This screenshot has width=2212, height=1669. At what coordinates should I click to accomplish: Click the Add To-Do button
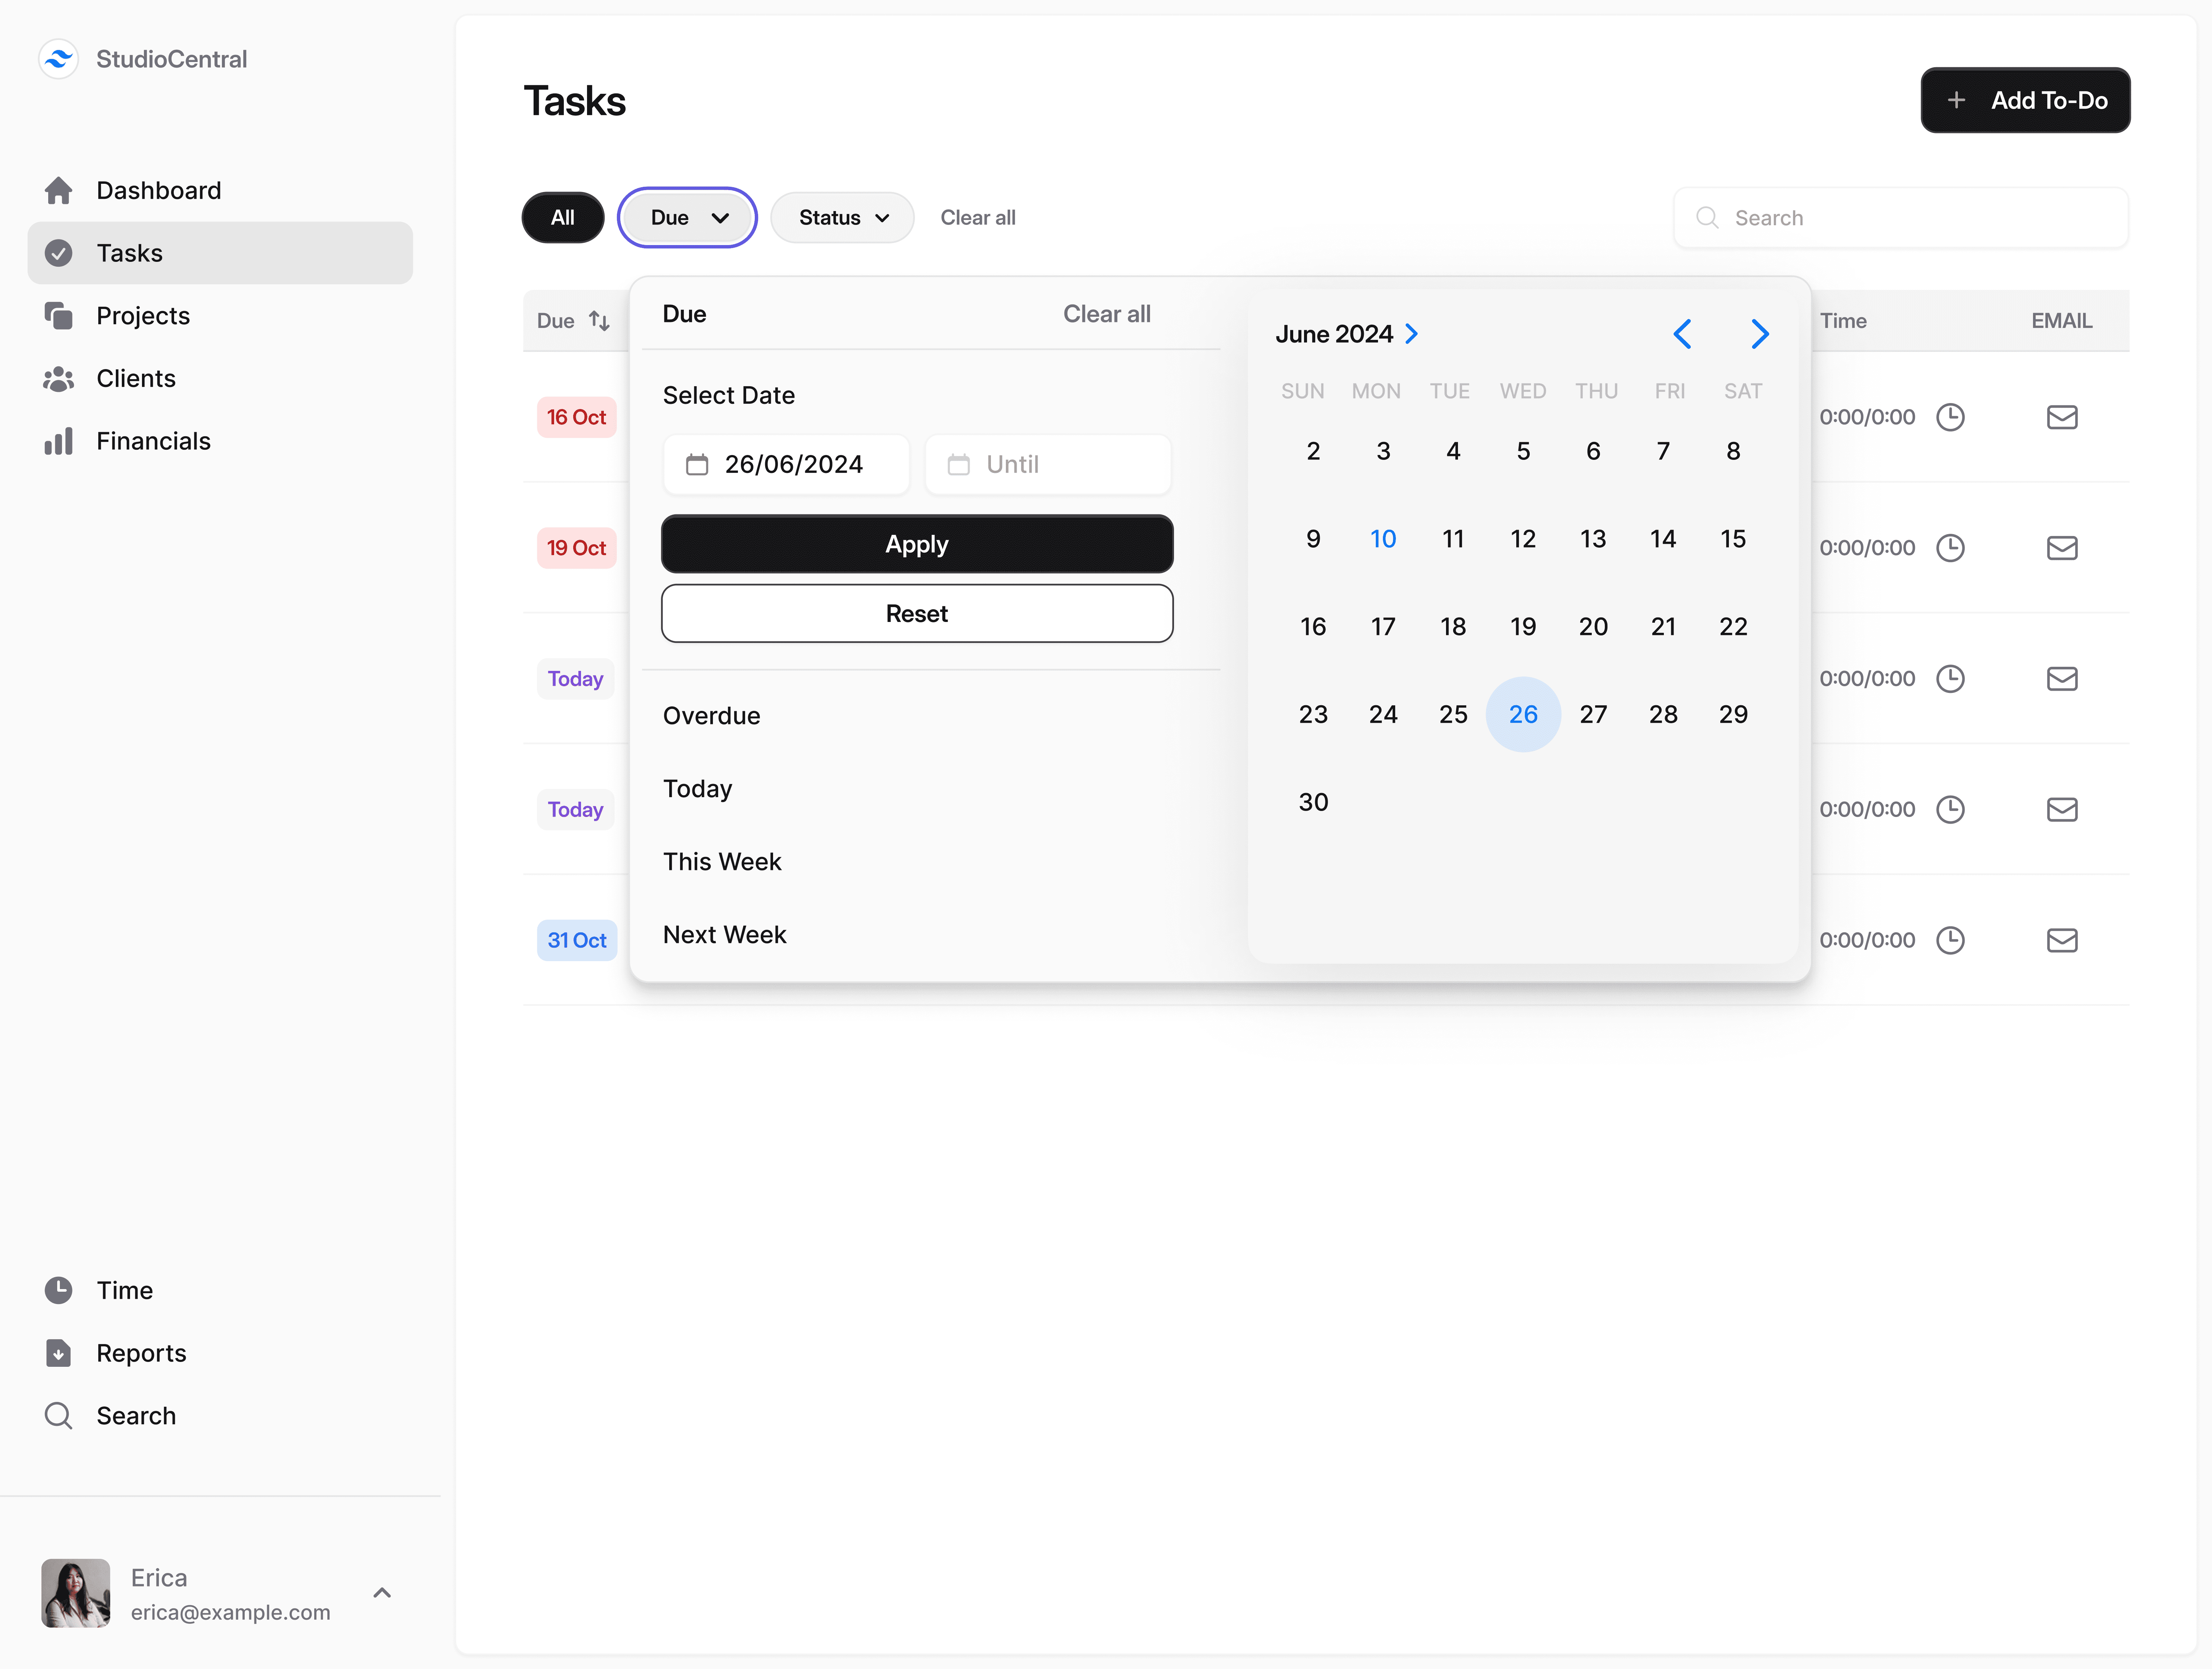click(x=2025, y=100)
